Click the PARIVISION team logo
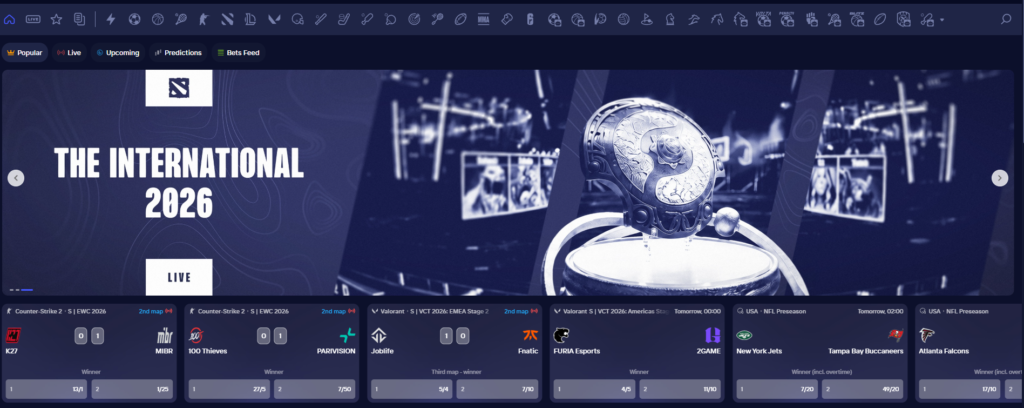This screenshot has height=408, width=1024. click(347, 336)
